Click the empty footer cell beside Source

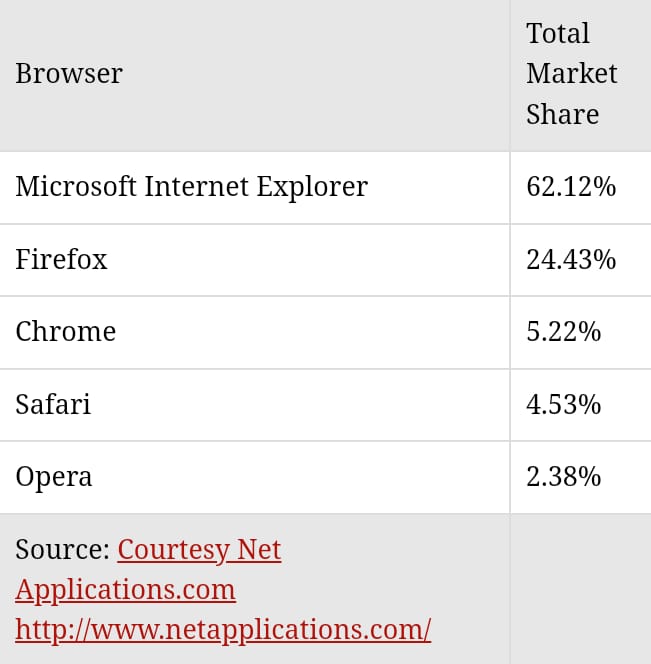pos(580,589)
